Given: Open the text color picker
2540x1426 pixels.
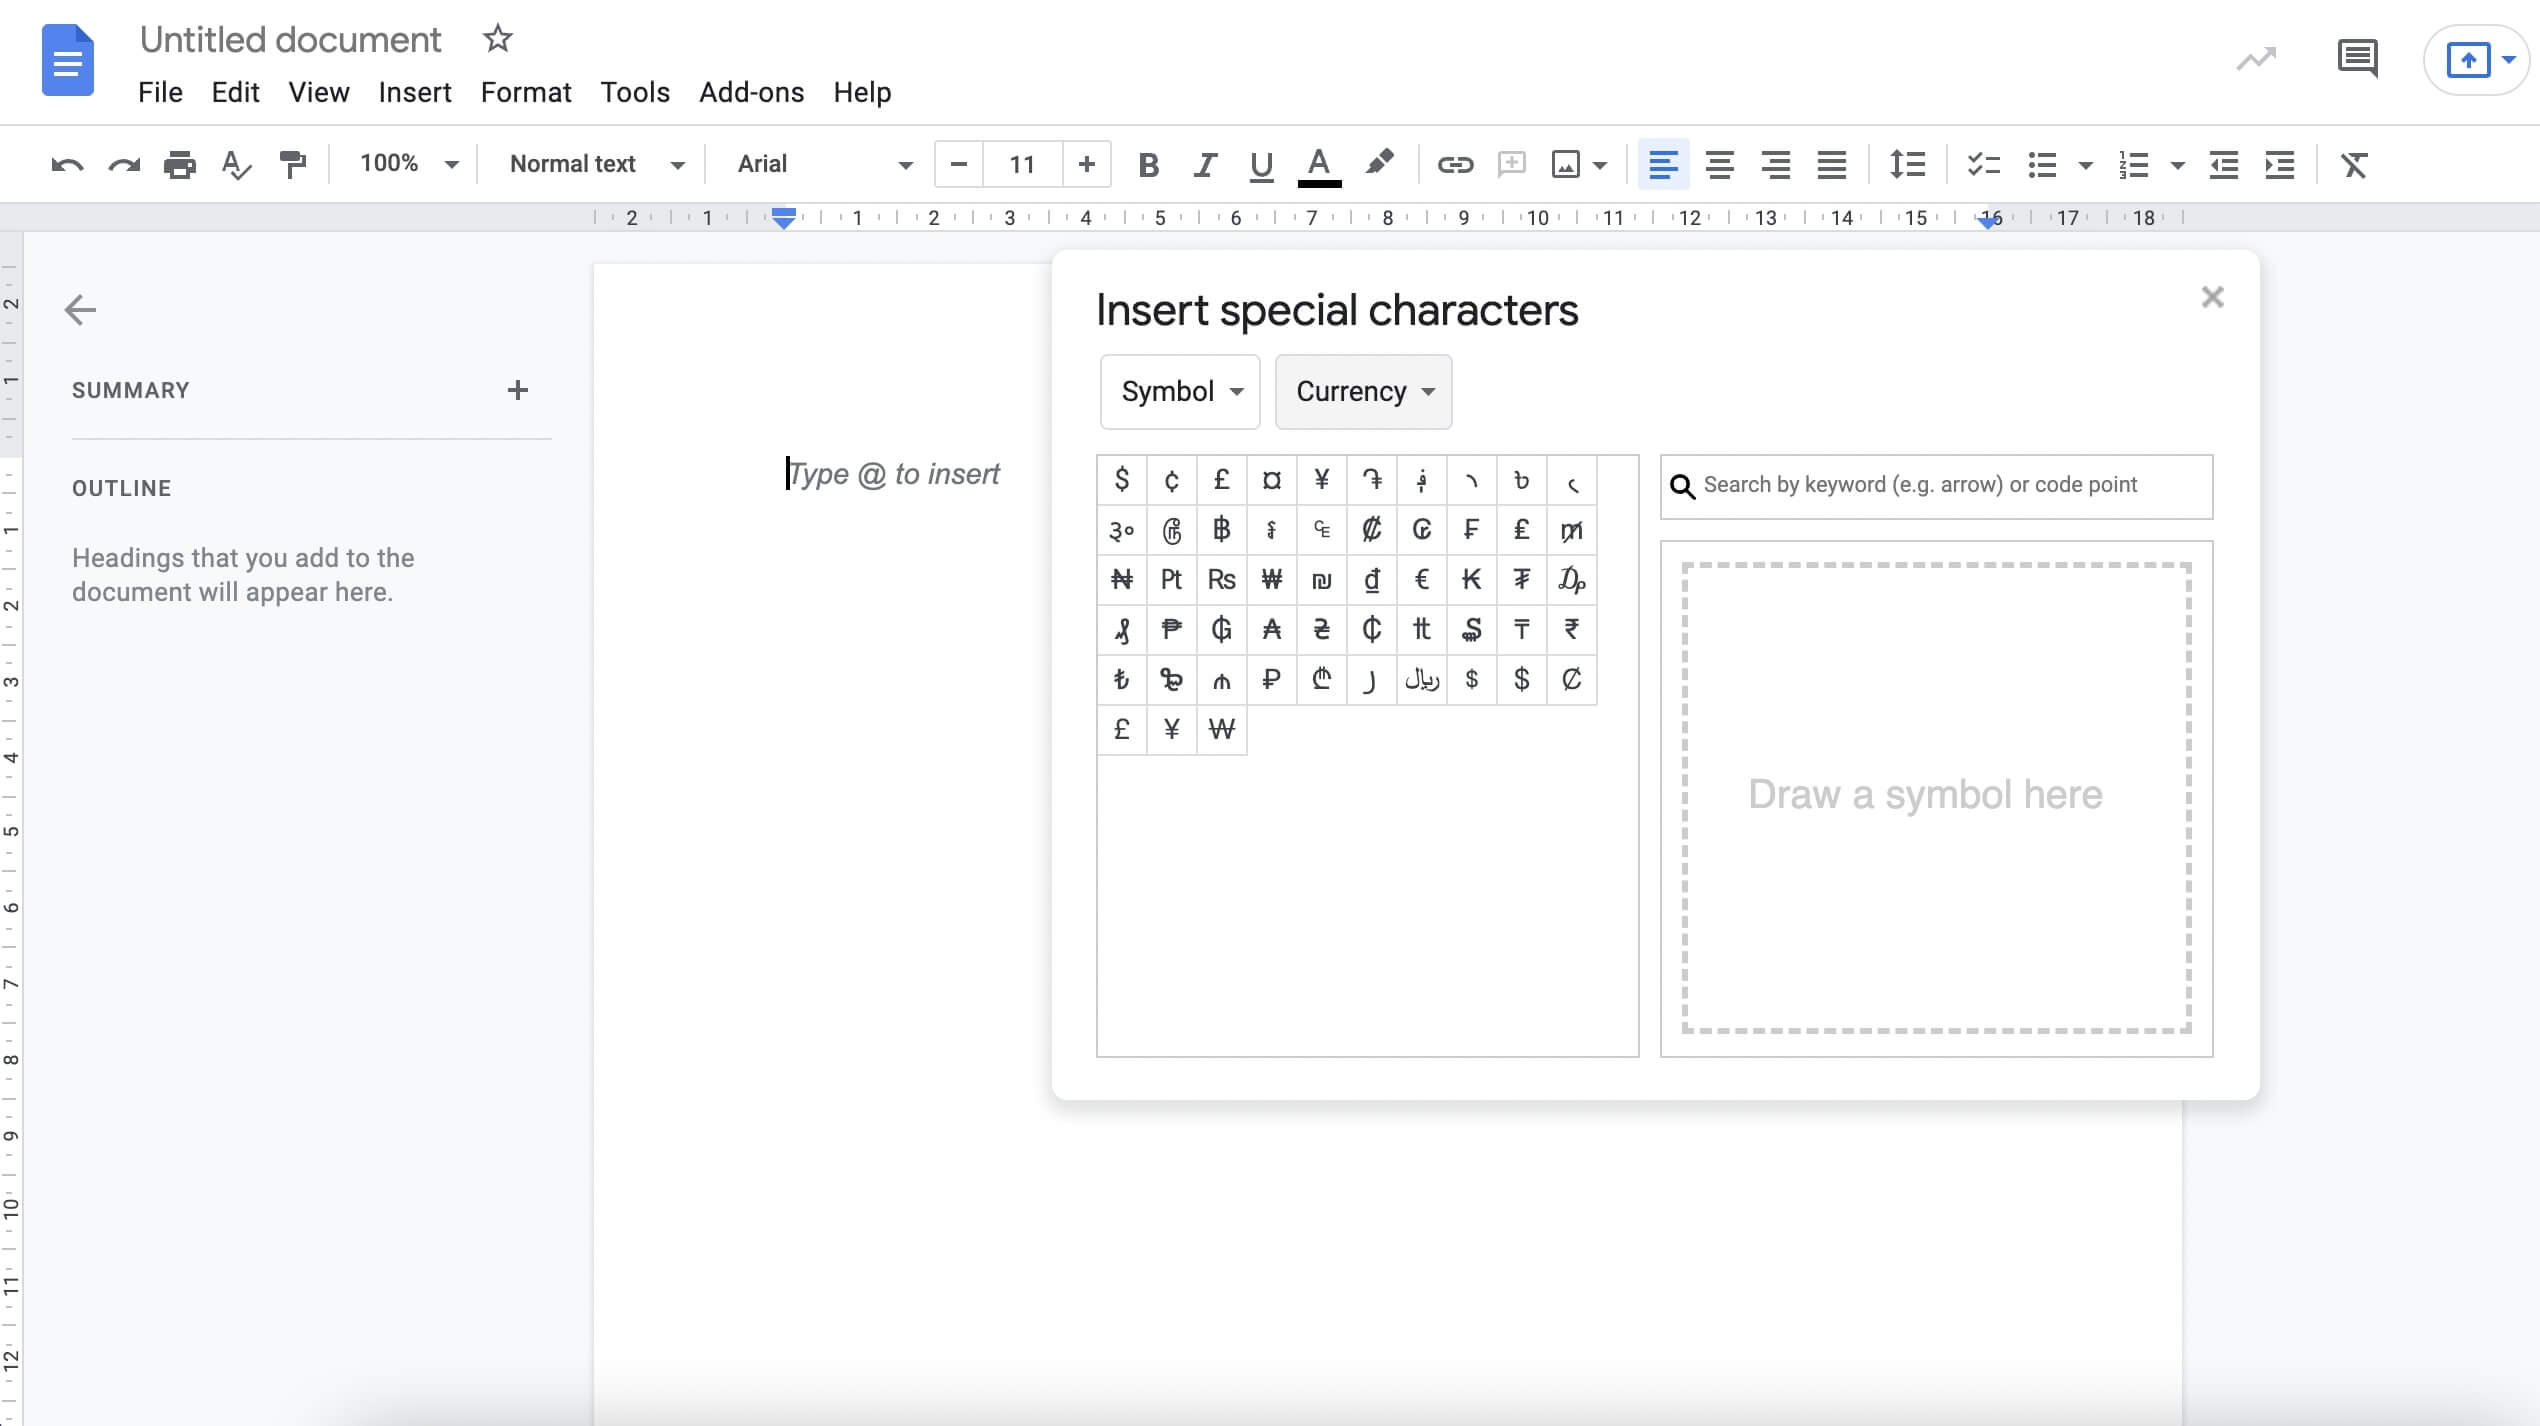Looking at the screenshot, I should [1318, 164].
